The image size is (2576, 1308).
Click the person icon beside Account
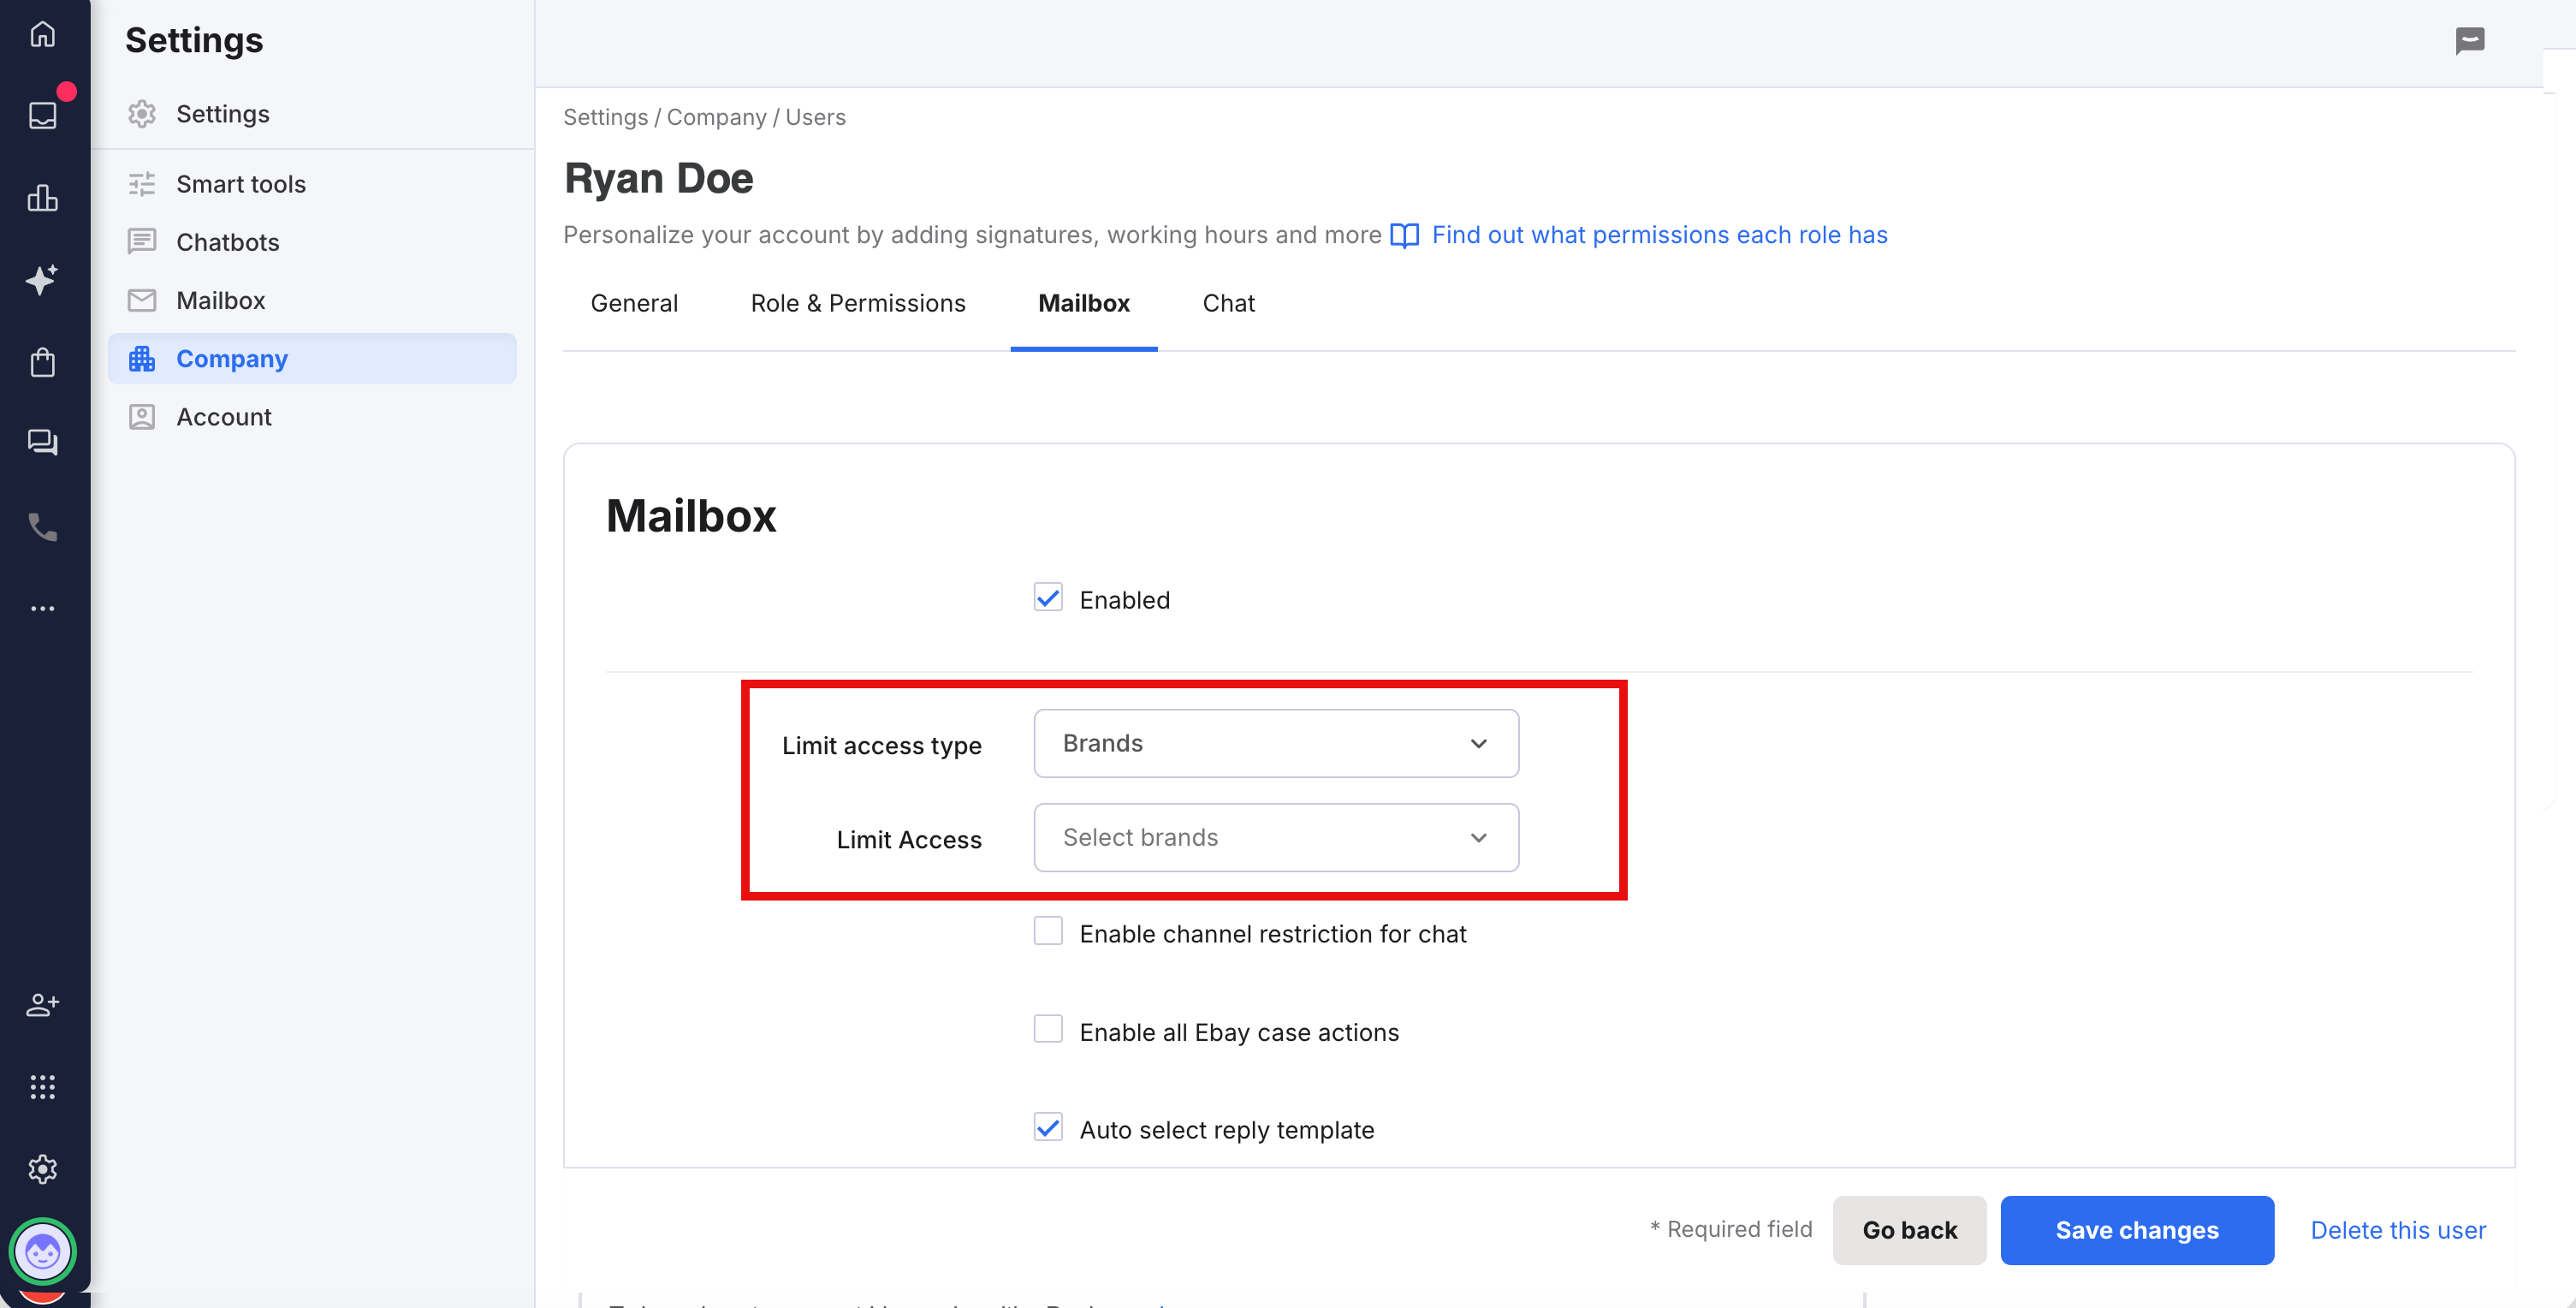(x=142, y=416)
